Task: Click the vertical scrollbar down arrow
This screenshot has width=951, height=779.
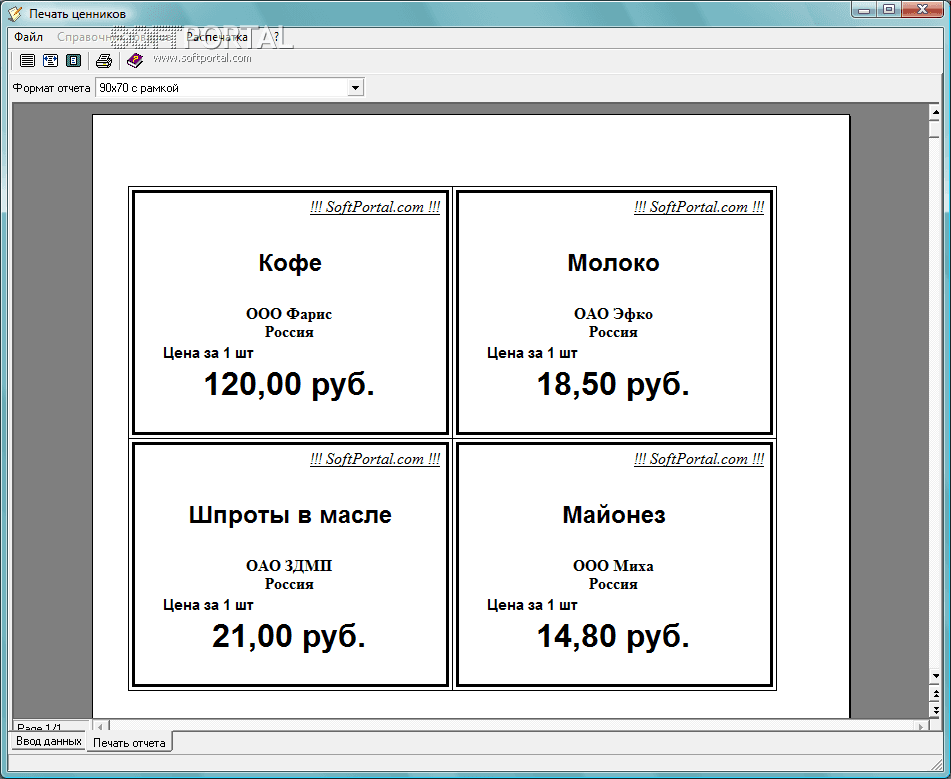Action: (x=935, y=676)
